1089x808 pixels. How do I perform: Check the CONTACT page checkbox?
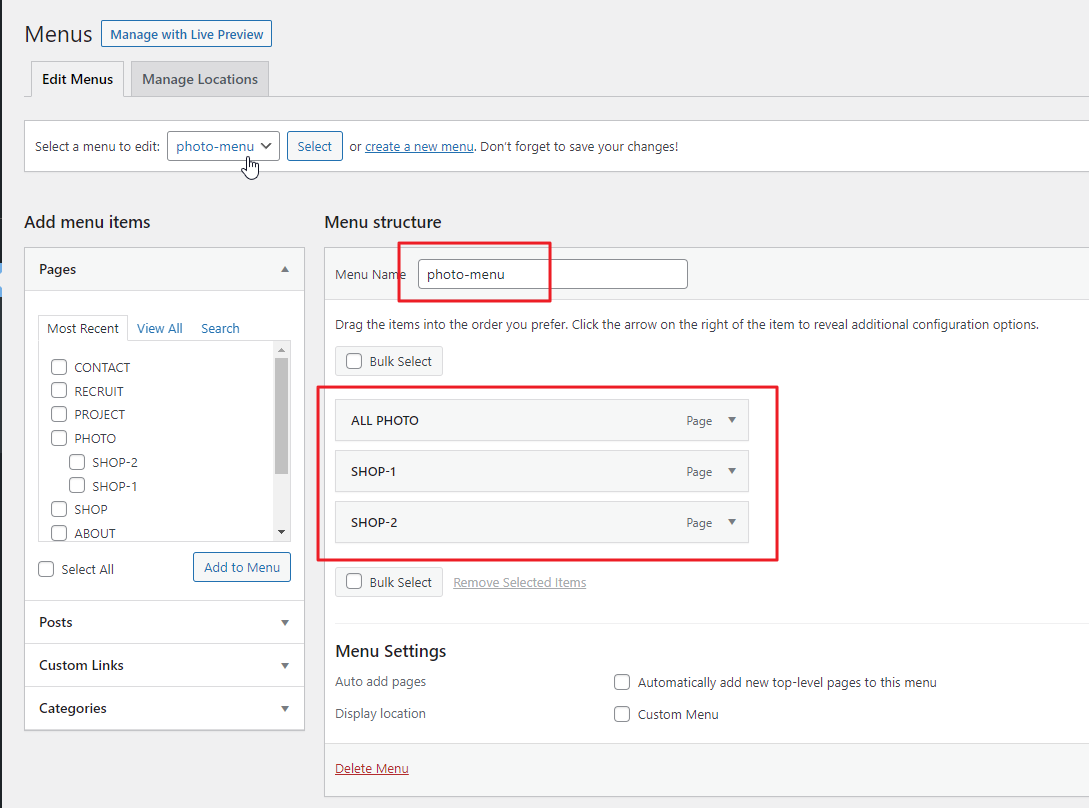(x=59, y=367)
